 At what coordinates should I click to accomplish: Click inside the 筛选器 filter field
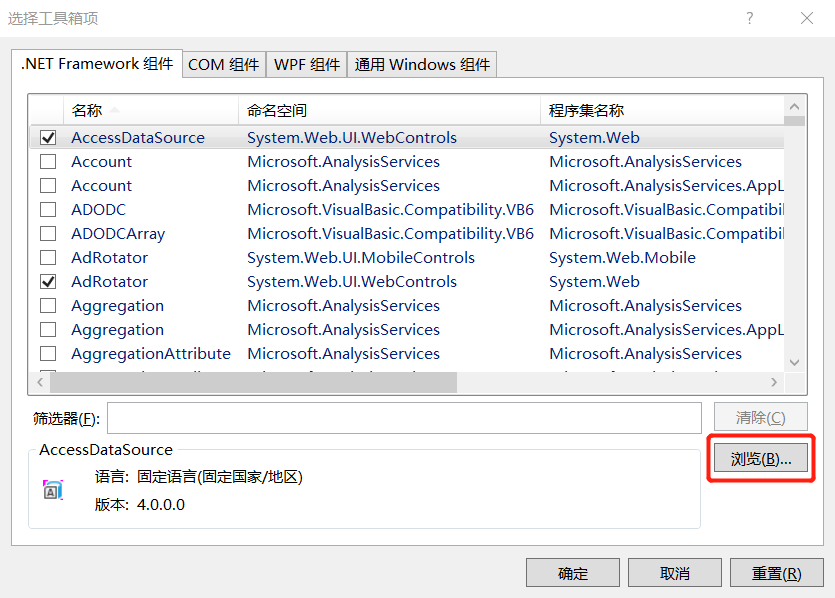pos(400,416)
